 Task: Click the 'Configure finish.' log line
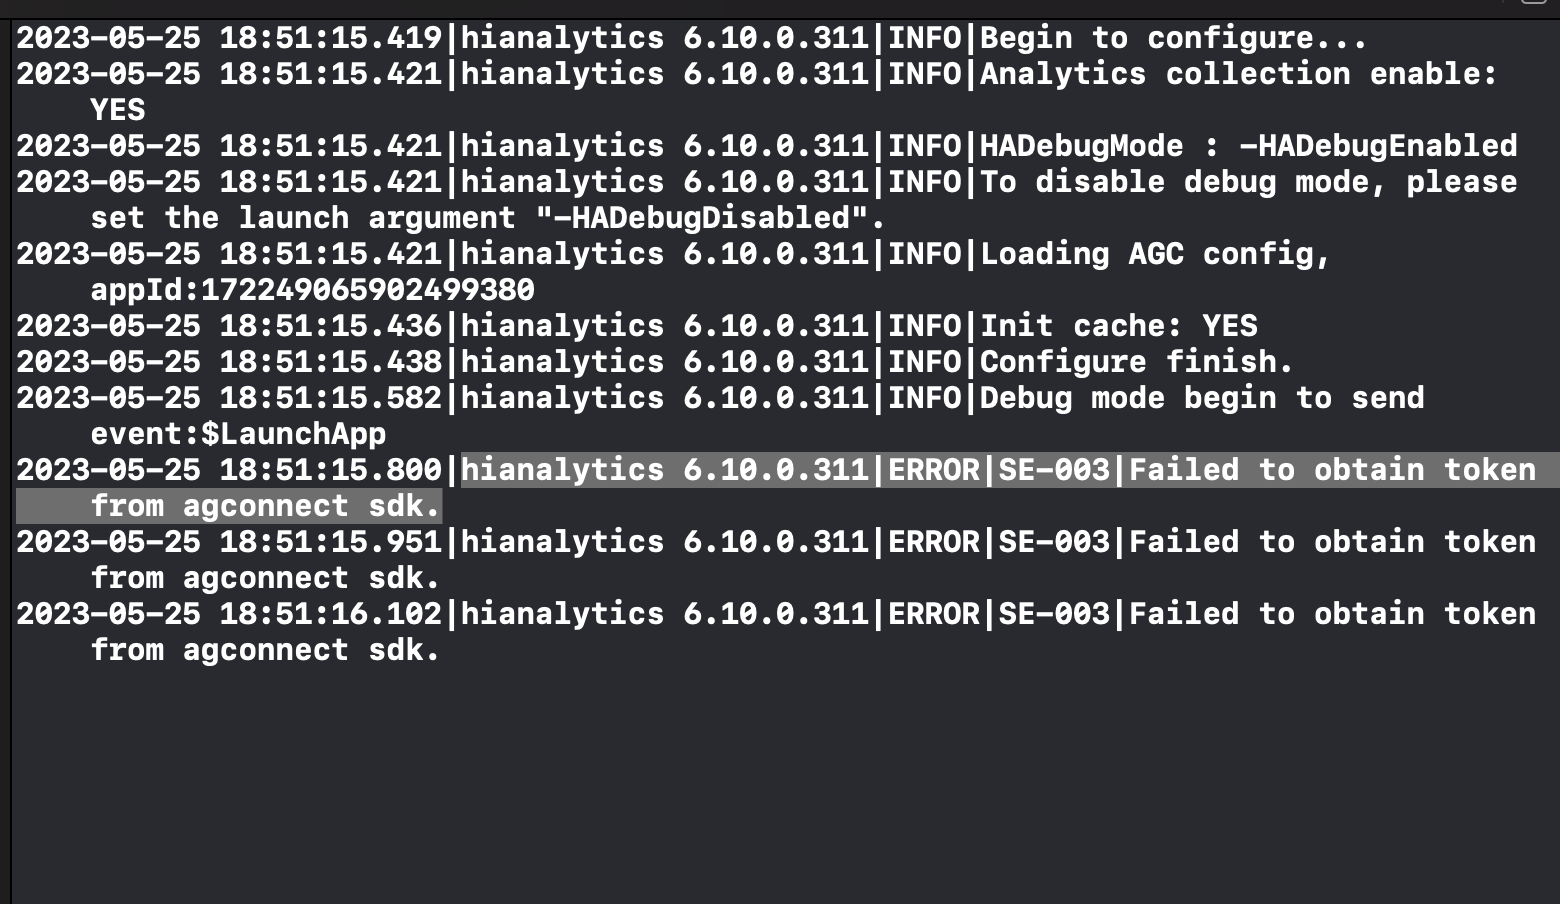point(655,362)
